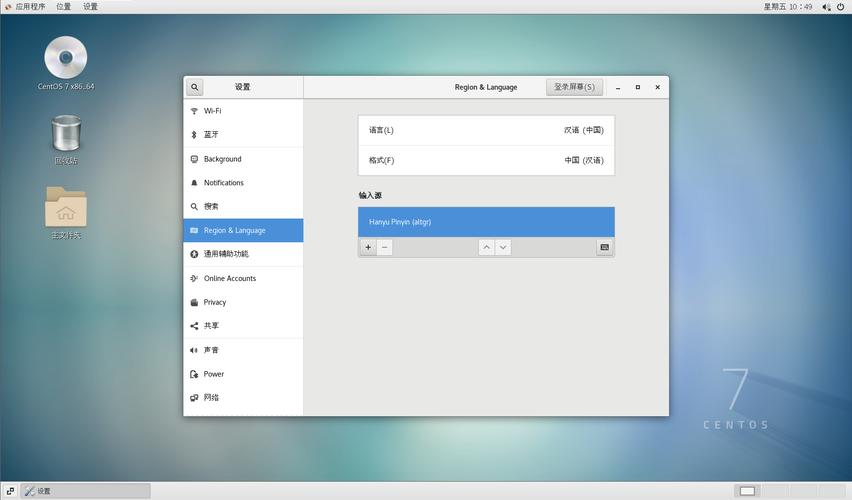The width and height of the screenshot is (852, 500).
Task: Move input source down
Action: [x=503, y=247]
